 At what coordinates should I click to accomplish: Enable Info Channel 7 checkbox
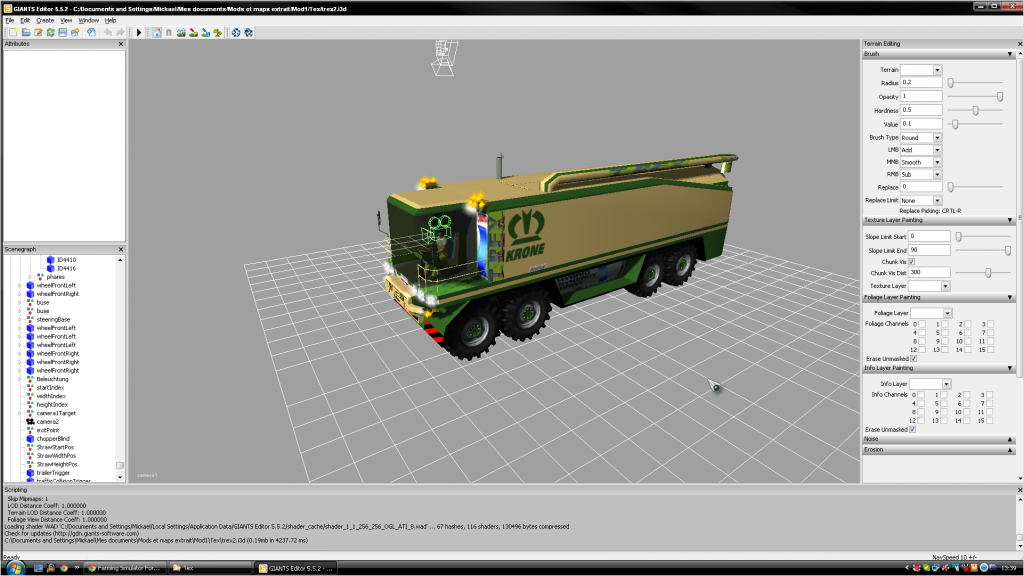click(989, 404)
